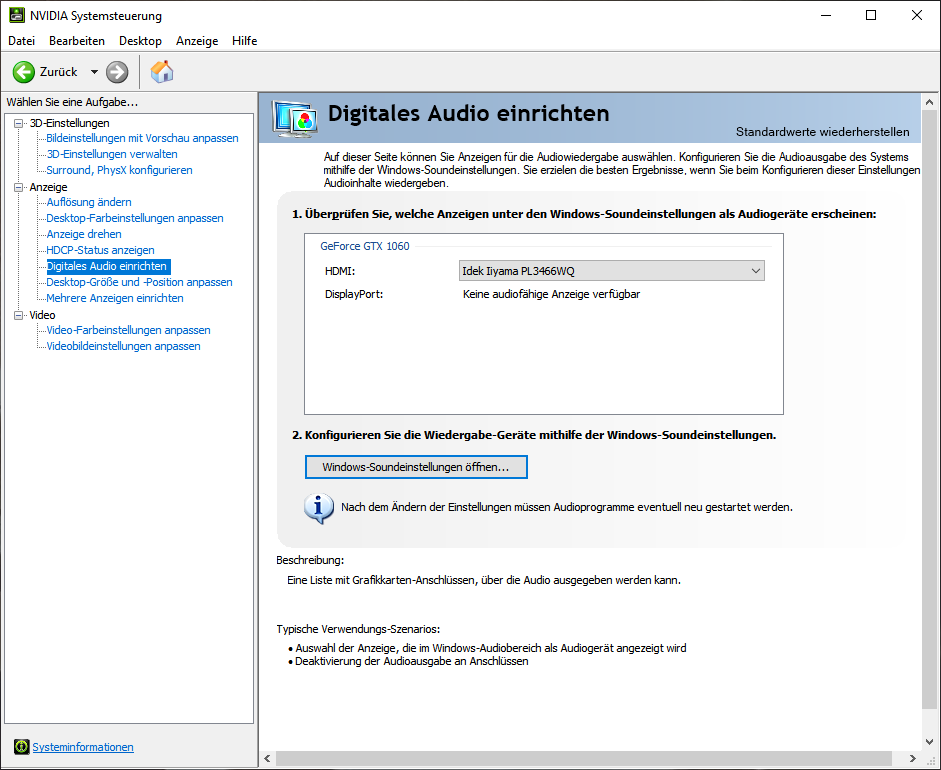
Task: Select 3D-Einstellungen verwalten
Action: (112, 154)
